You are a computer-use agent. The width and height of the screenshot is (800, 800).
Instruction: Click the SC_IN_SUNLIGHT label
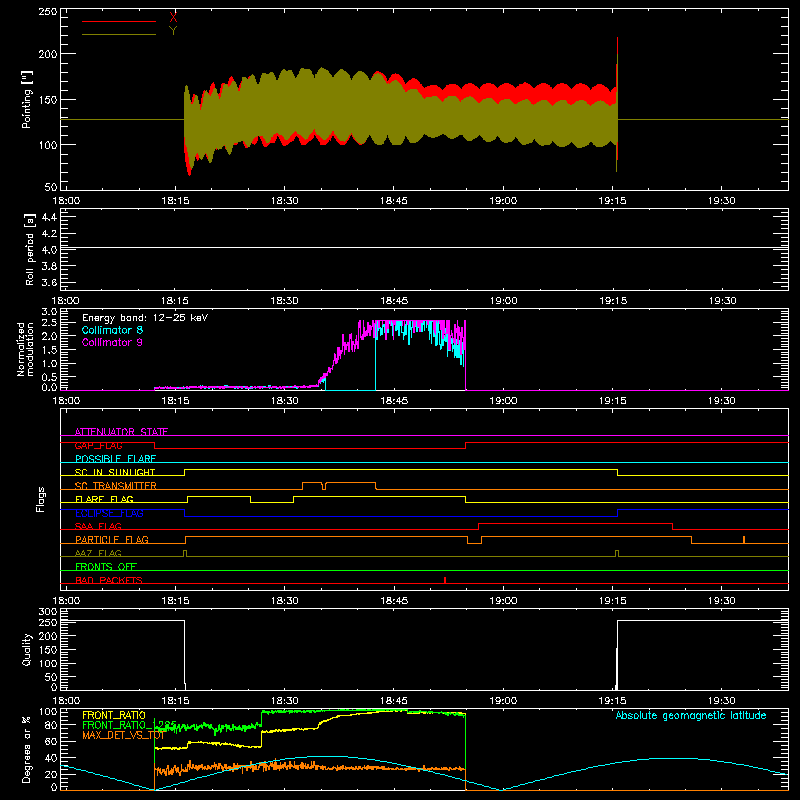[115, 472]
